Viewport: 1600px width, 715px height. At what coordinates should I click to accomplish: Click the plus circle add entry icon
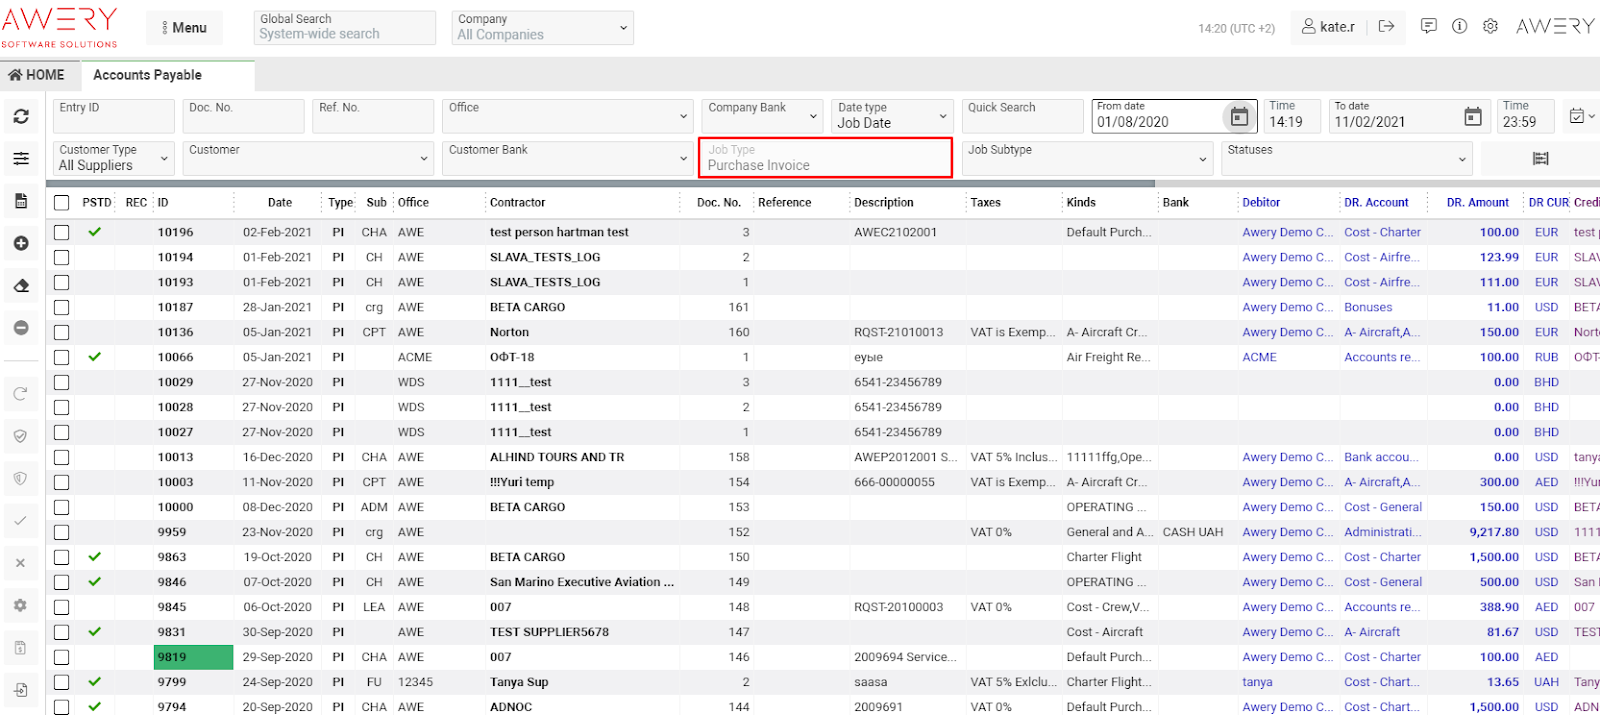click(x=20, y=243)
